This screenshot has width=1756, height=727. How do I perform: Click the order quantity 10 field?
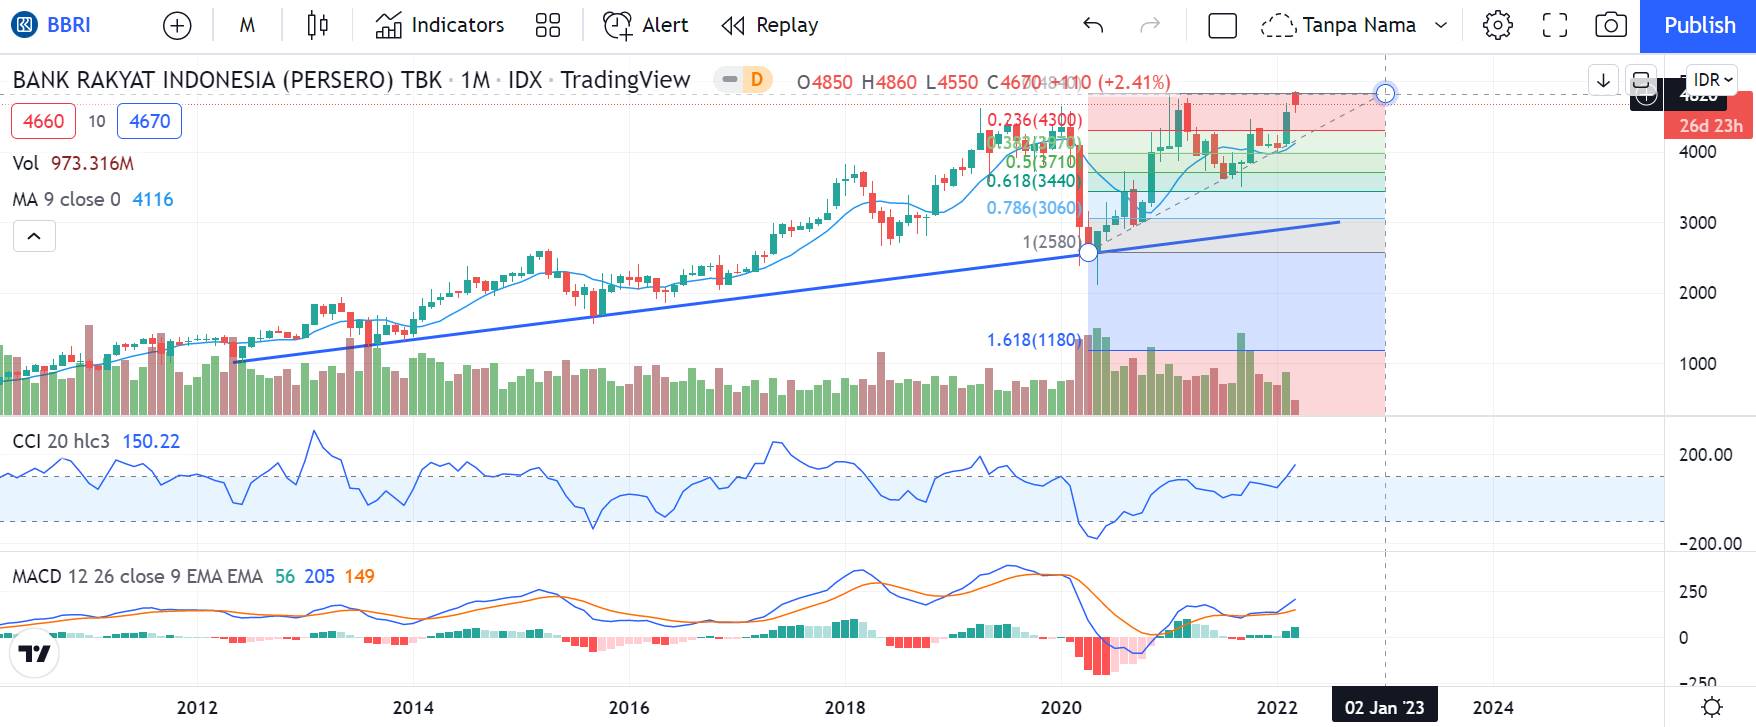tap(97, 121)
